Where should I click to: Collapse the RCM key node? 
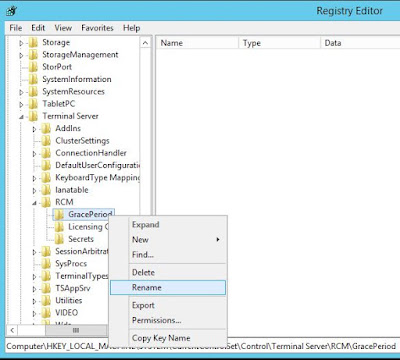pyautogui.click(x=35, y=203)
